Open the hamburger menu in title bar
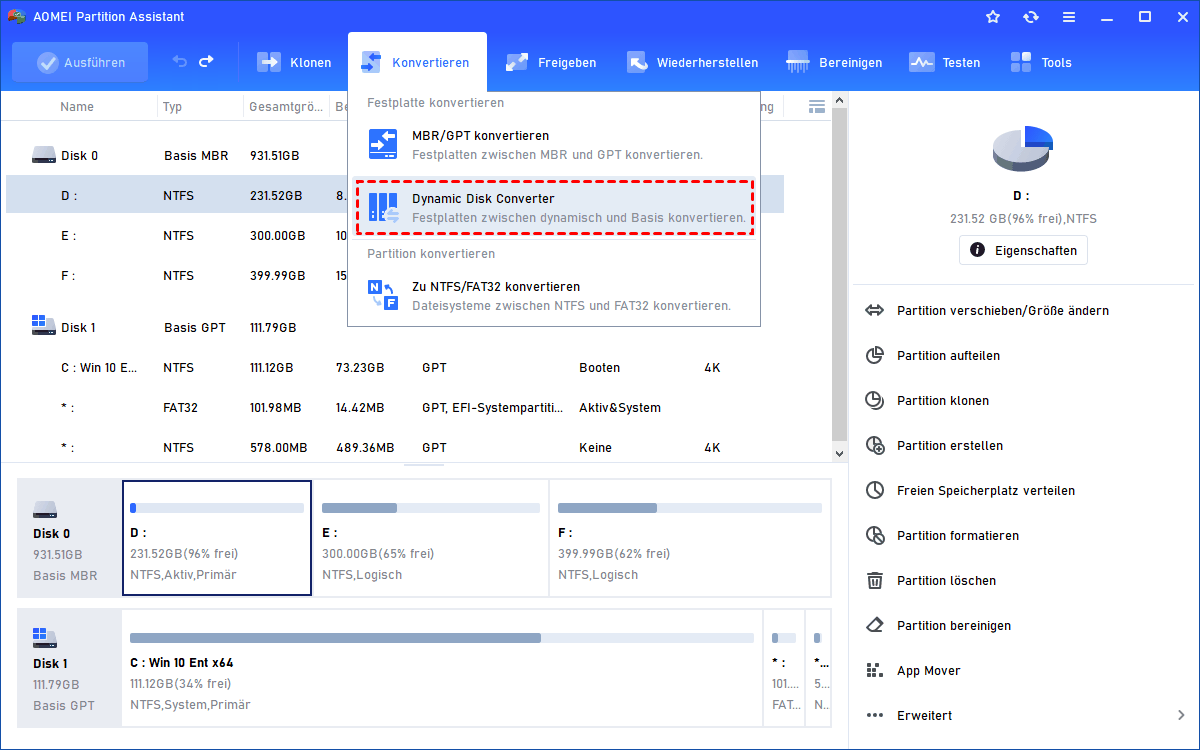The width and height of the screenshot is (1200, 750). pyautogui.click(x=1069, y=17)
